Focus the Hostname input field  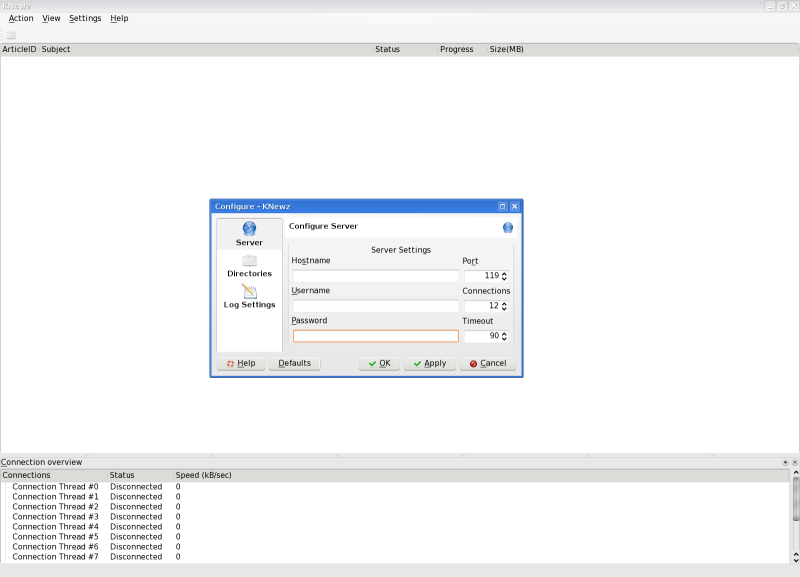(x=376, y=276)
